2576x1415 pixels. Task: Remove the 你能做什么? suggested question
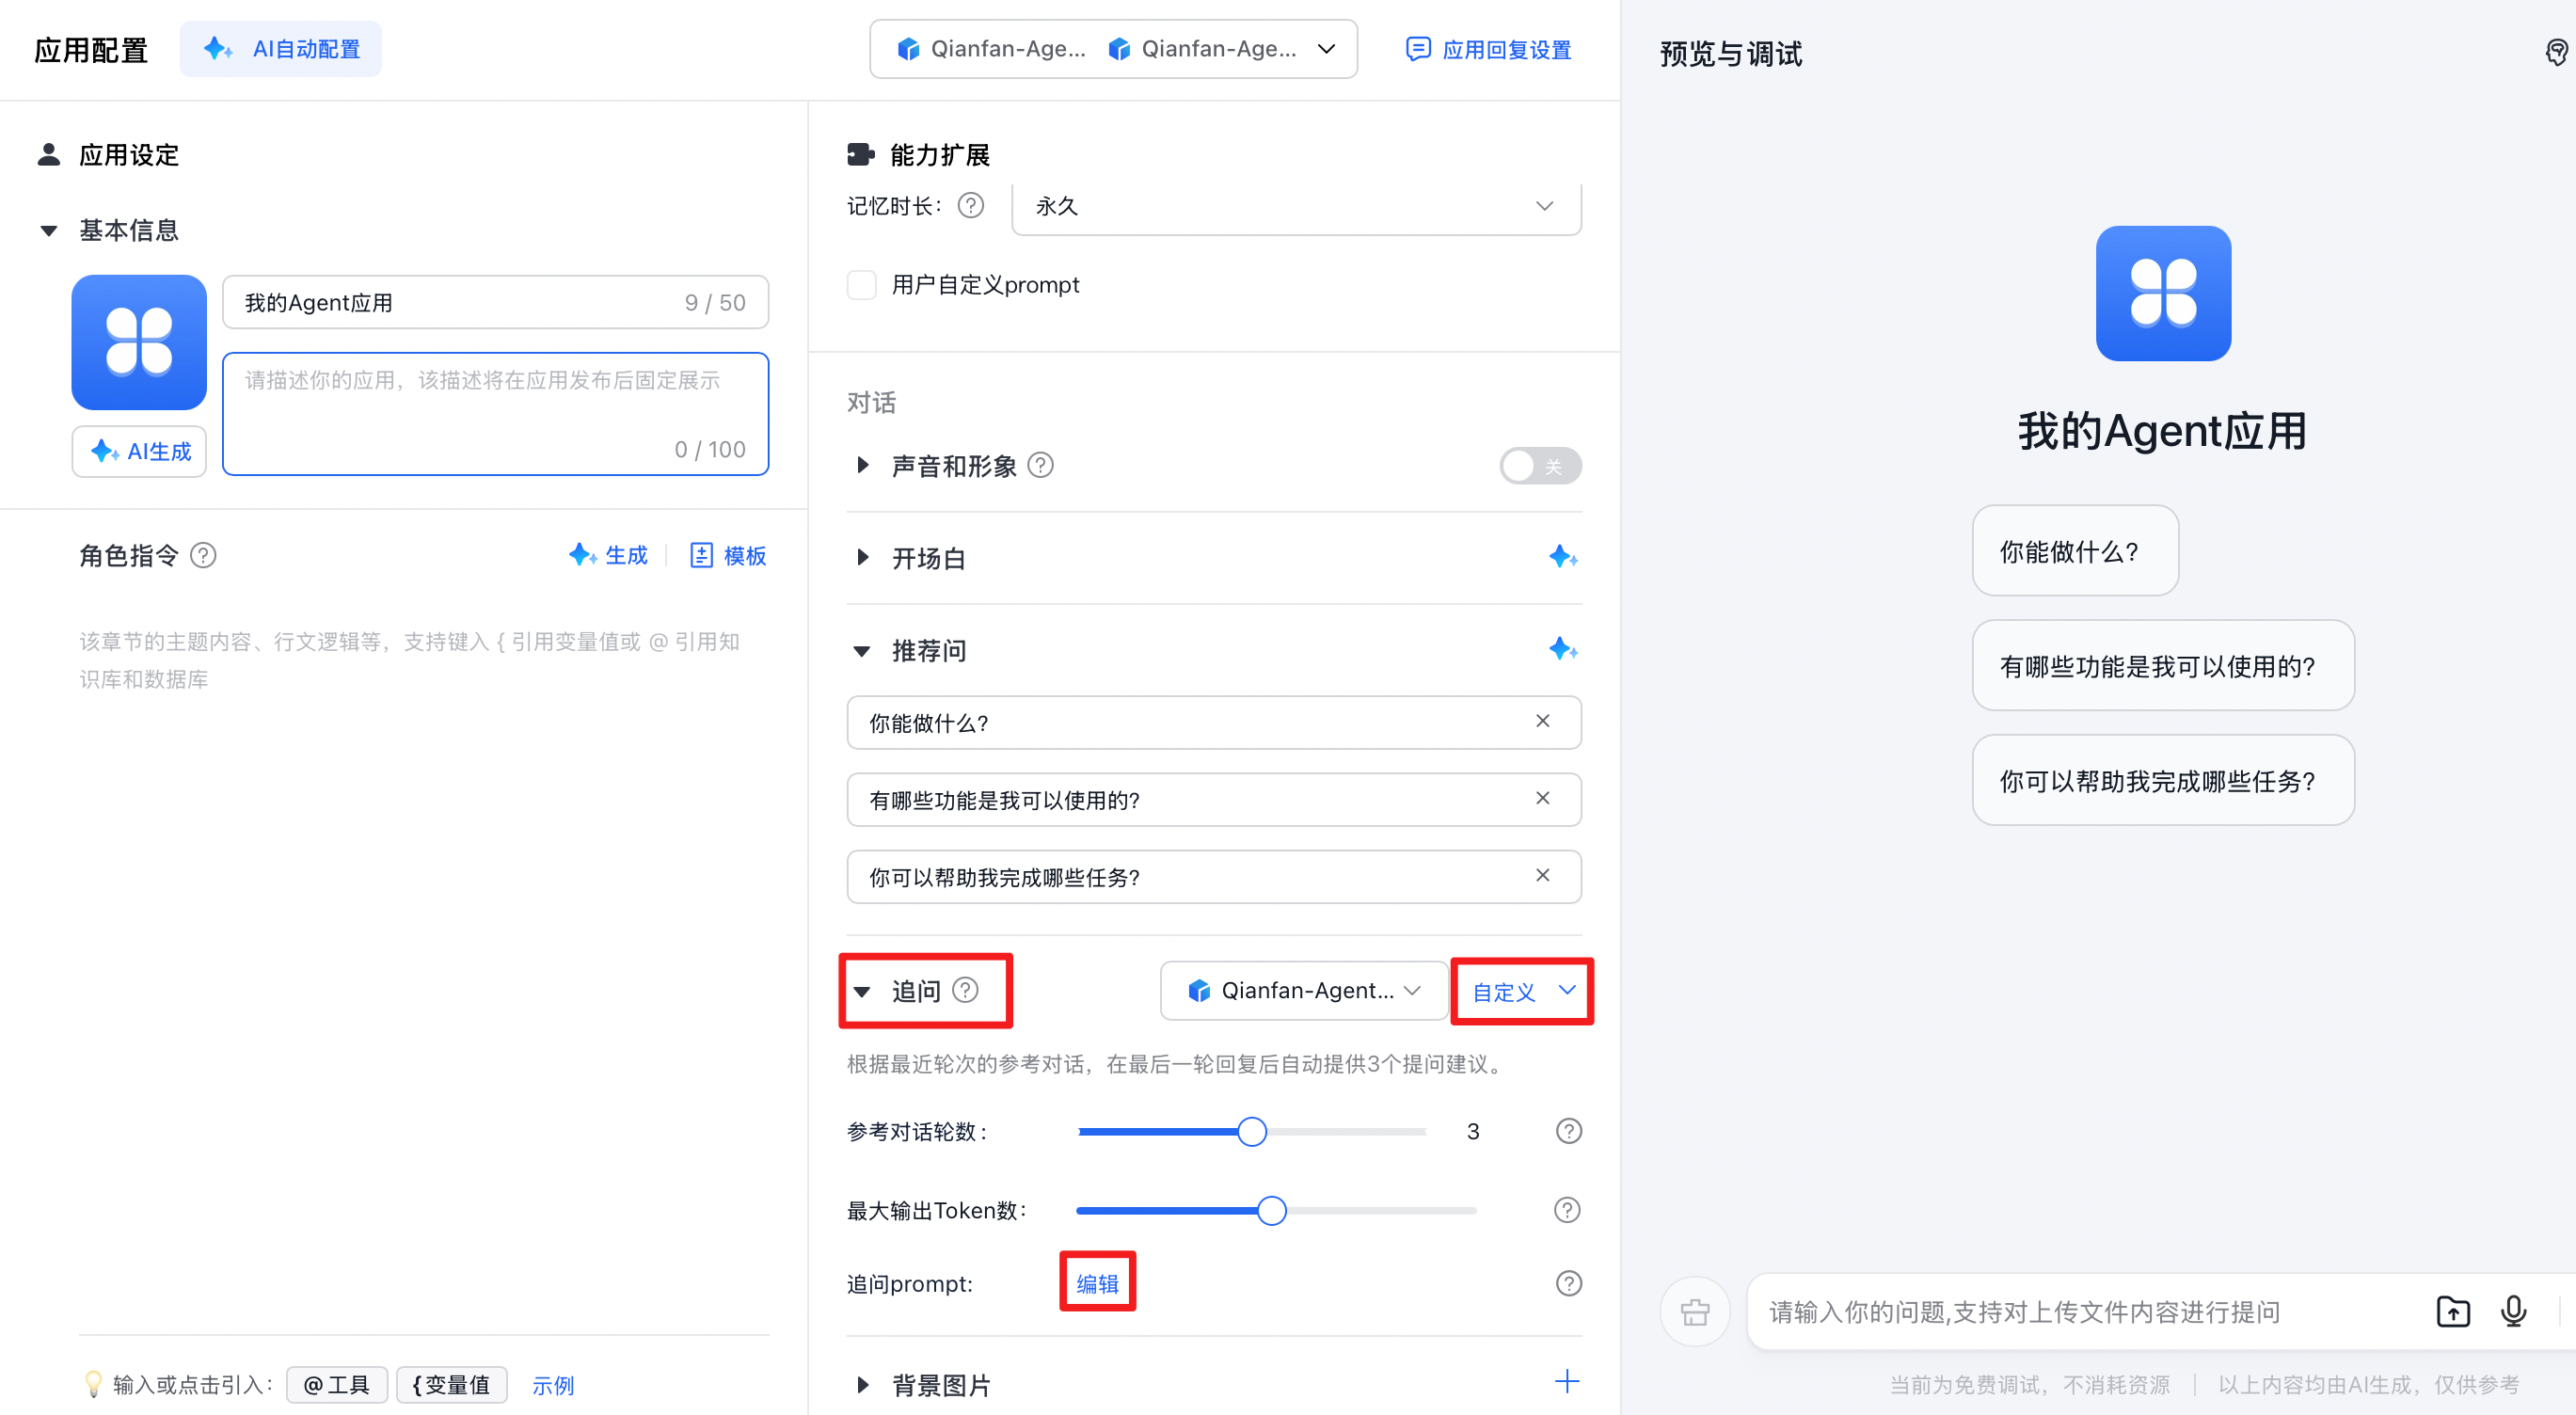click(1543, 721)
